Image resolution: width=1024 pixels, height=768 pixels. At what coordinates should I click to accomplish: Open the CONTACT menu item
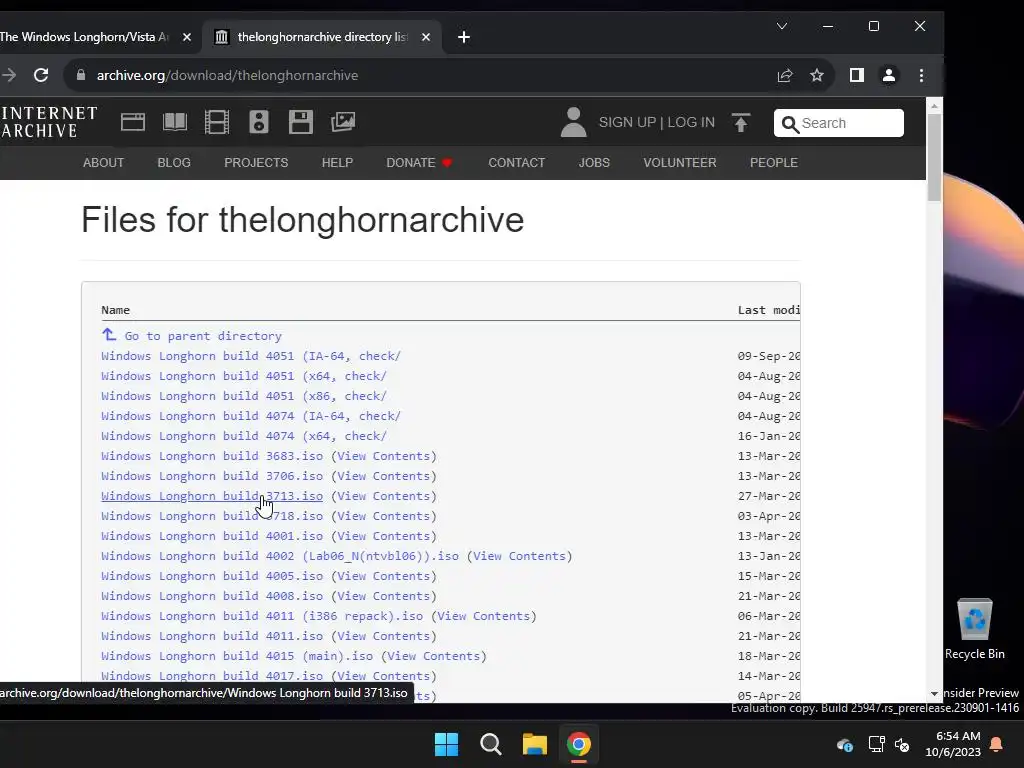(517, 163)
